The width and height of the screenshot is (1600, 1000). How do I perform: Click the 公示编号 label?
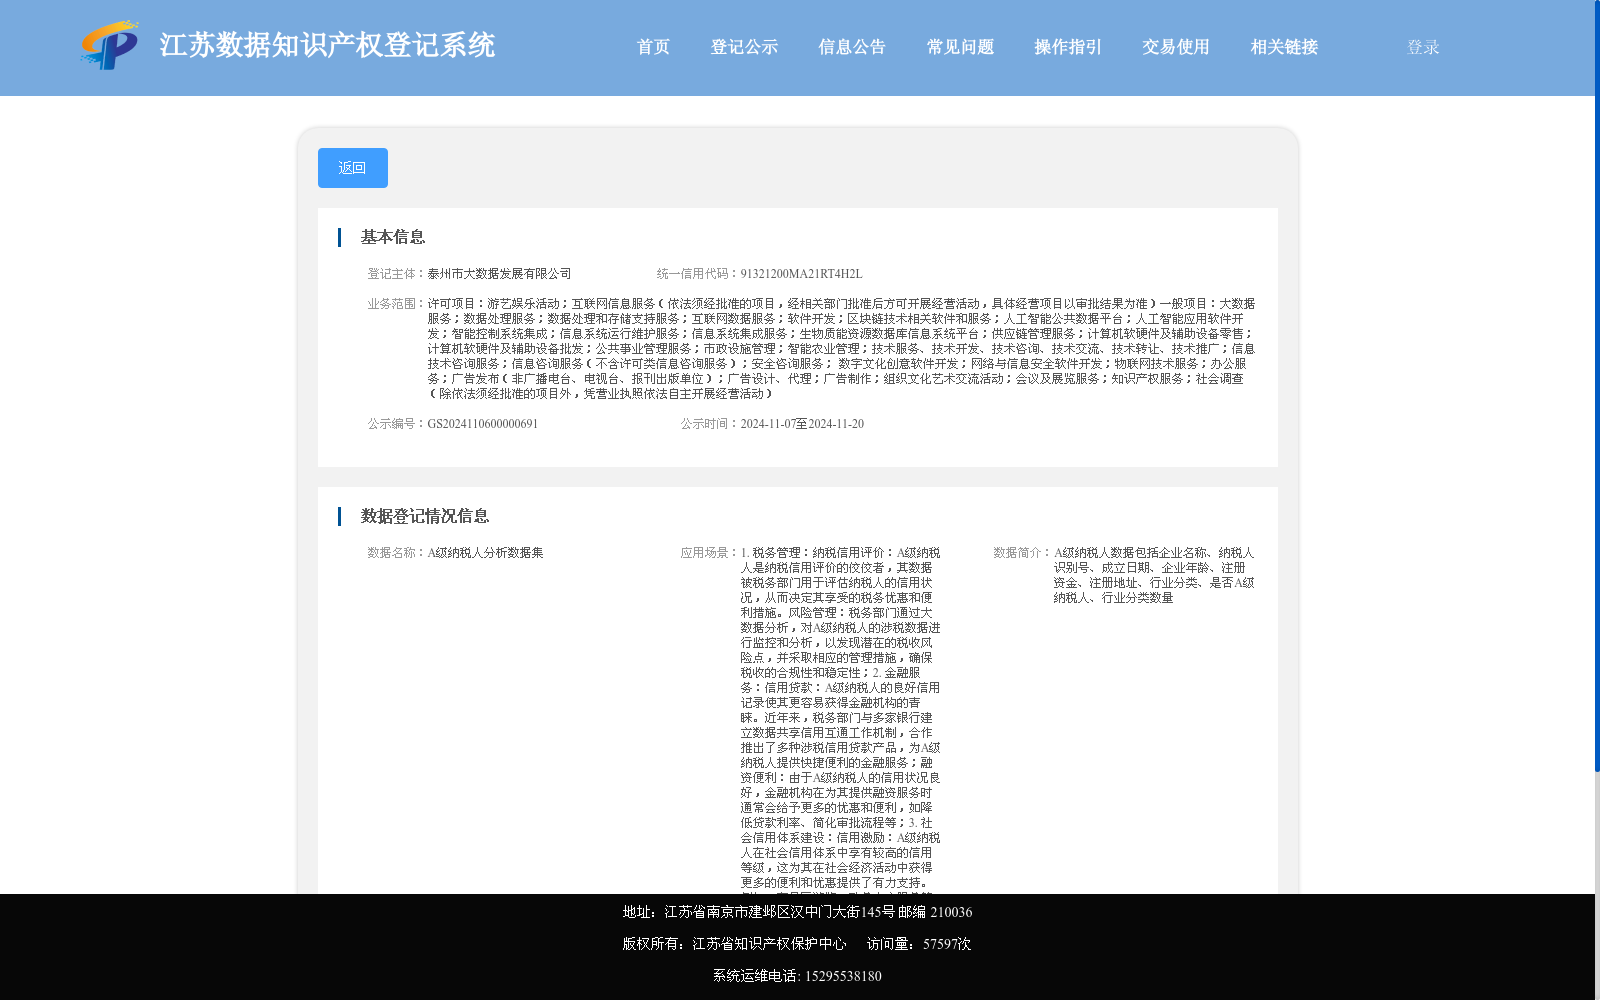(397, 424)
